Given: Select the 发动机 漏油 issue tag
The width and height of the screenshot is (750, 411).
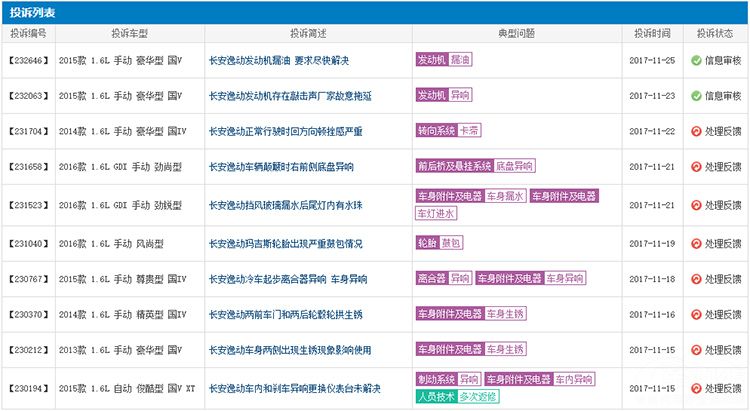Looking at the screenshot, I should point(444,60).
